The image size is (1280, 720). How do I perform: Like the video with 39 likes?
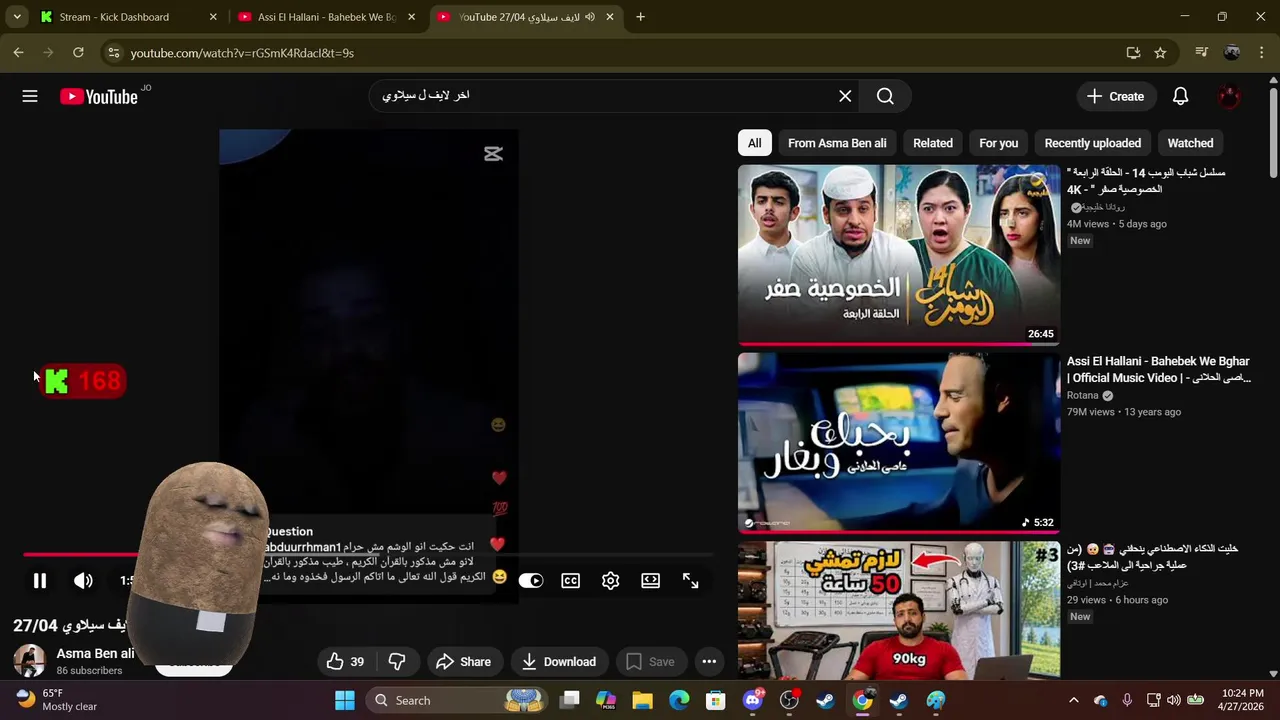[x=345, y=661]
